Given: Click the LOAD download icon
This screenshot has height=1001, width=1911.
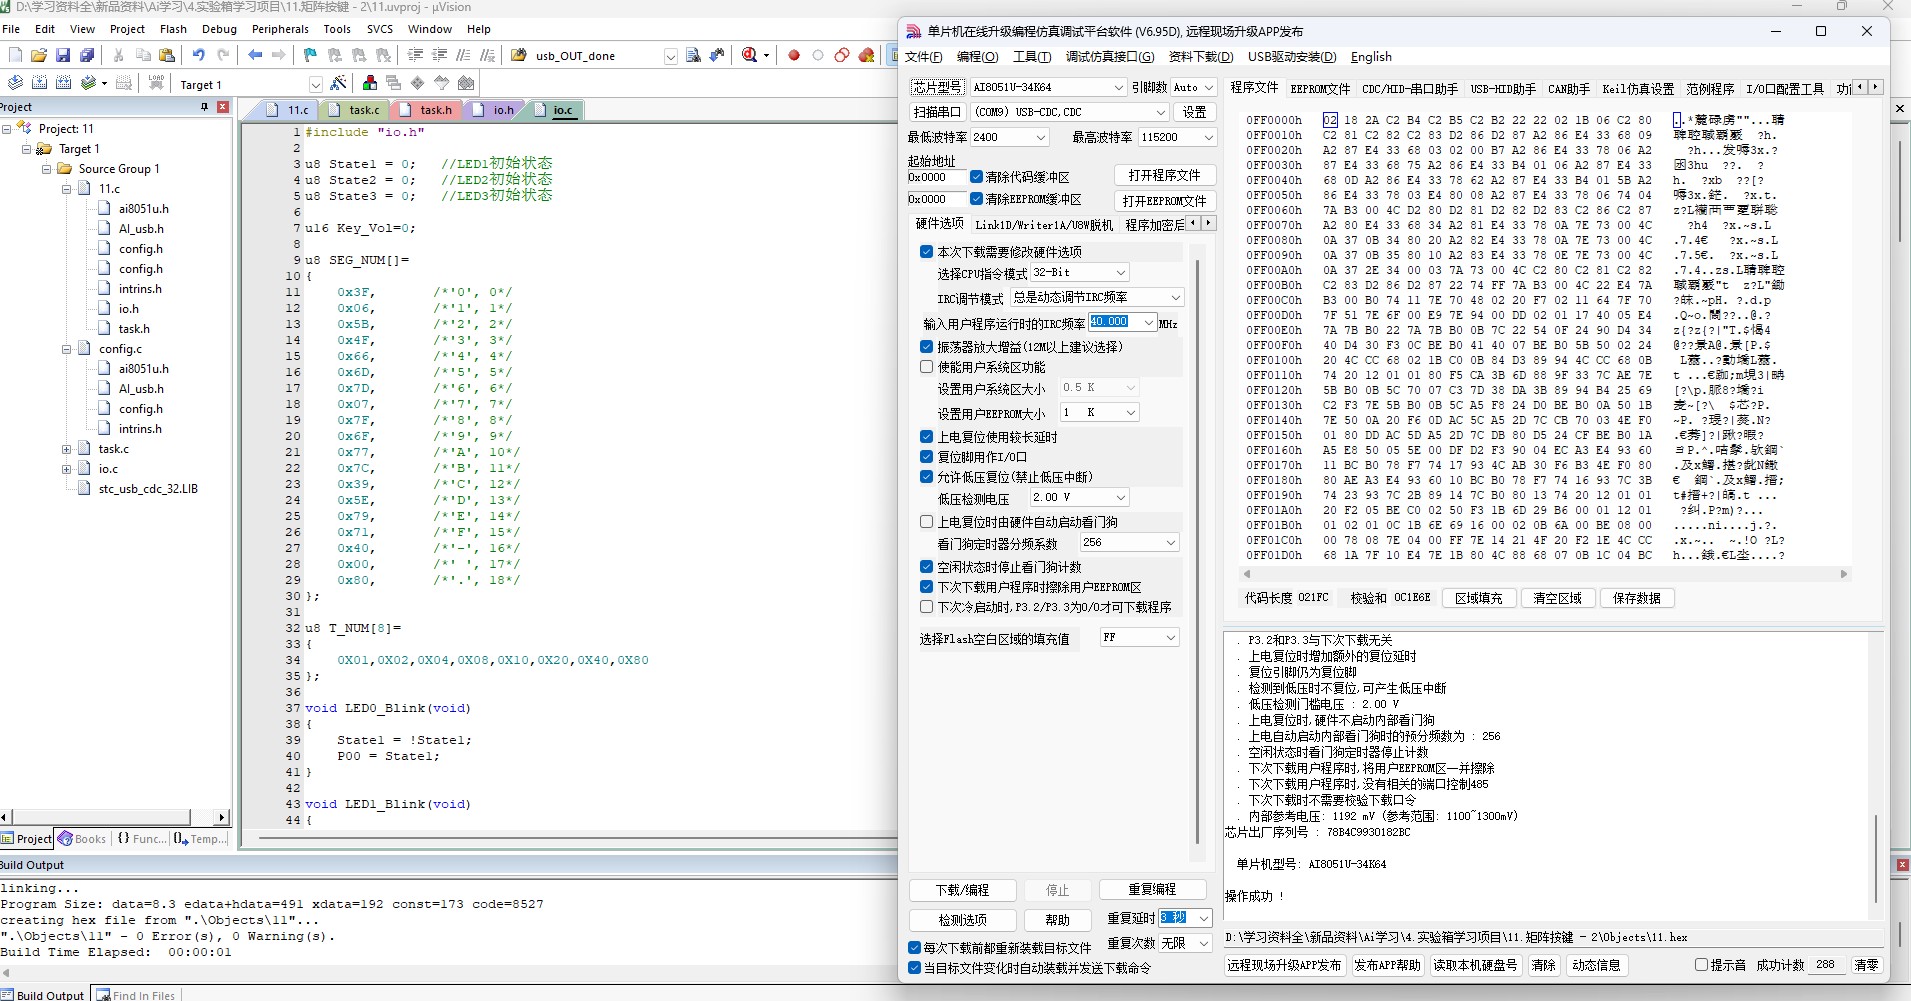Looking at the screenshot, I should tap(156, 83).
